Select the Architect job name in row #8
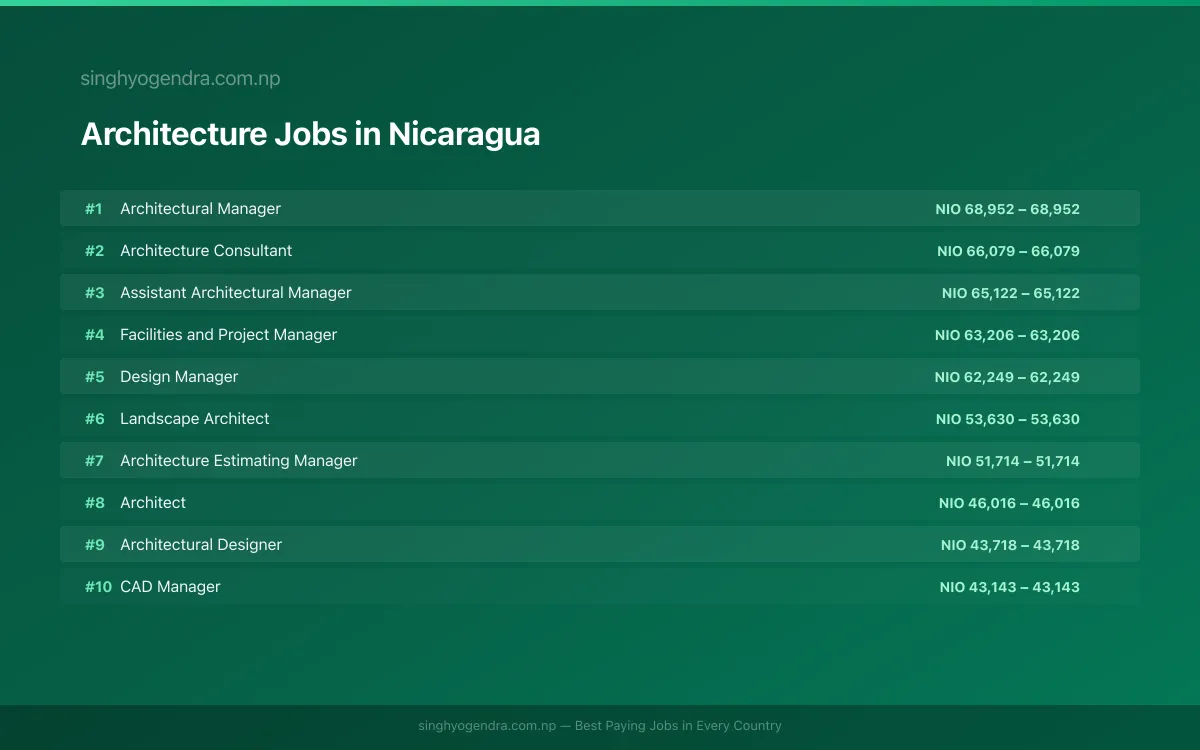1200x750 pixels. (x=153, y=503)
